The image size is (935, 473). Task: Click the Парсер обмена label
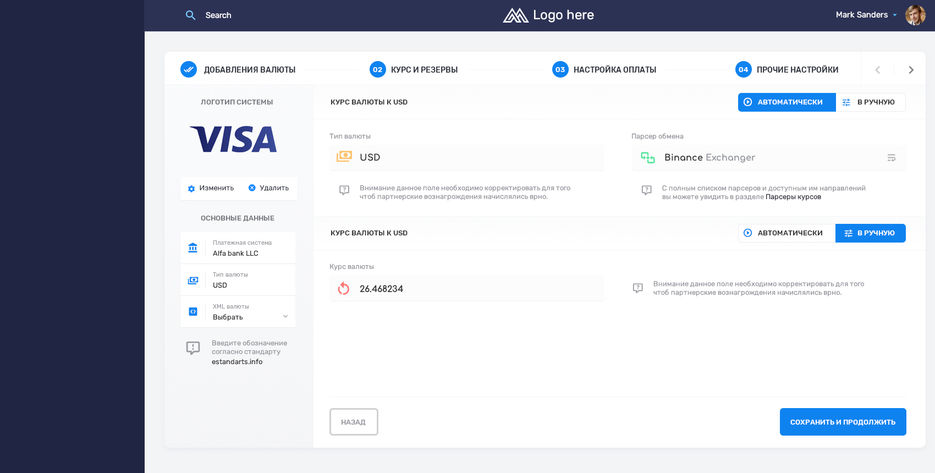click(x=657, y=136)
